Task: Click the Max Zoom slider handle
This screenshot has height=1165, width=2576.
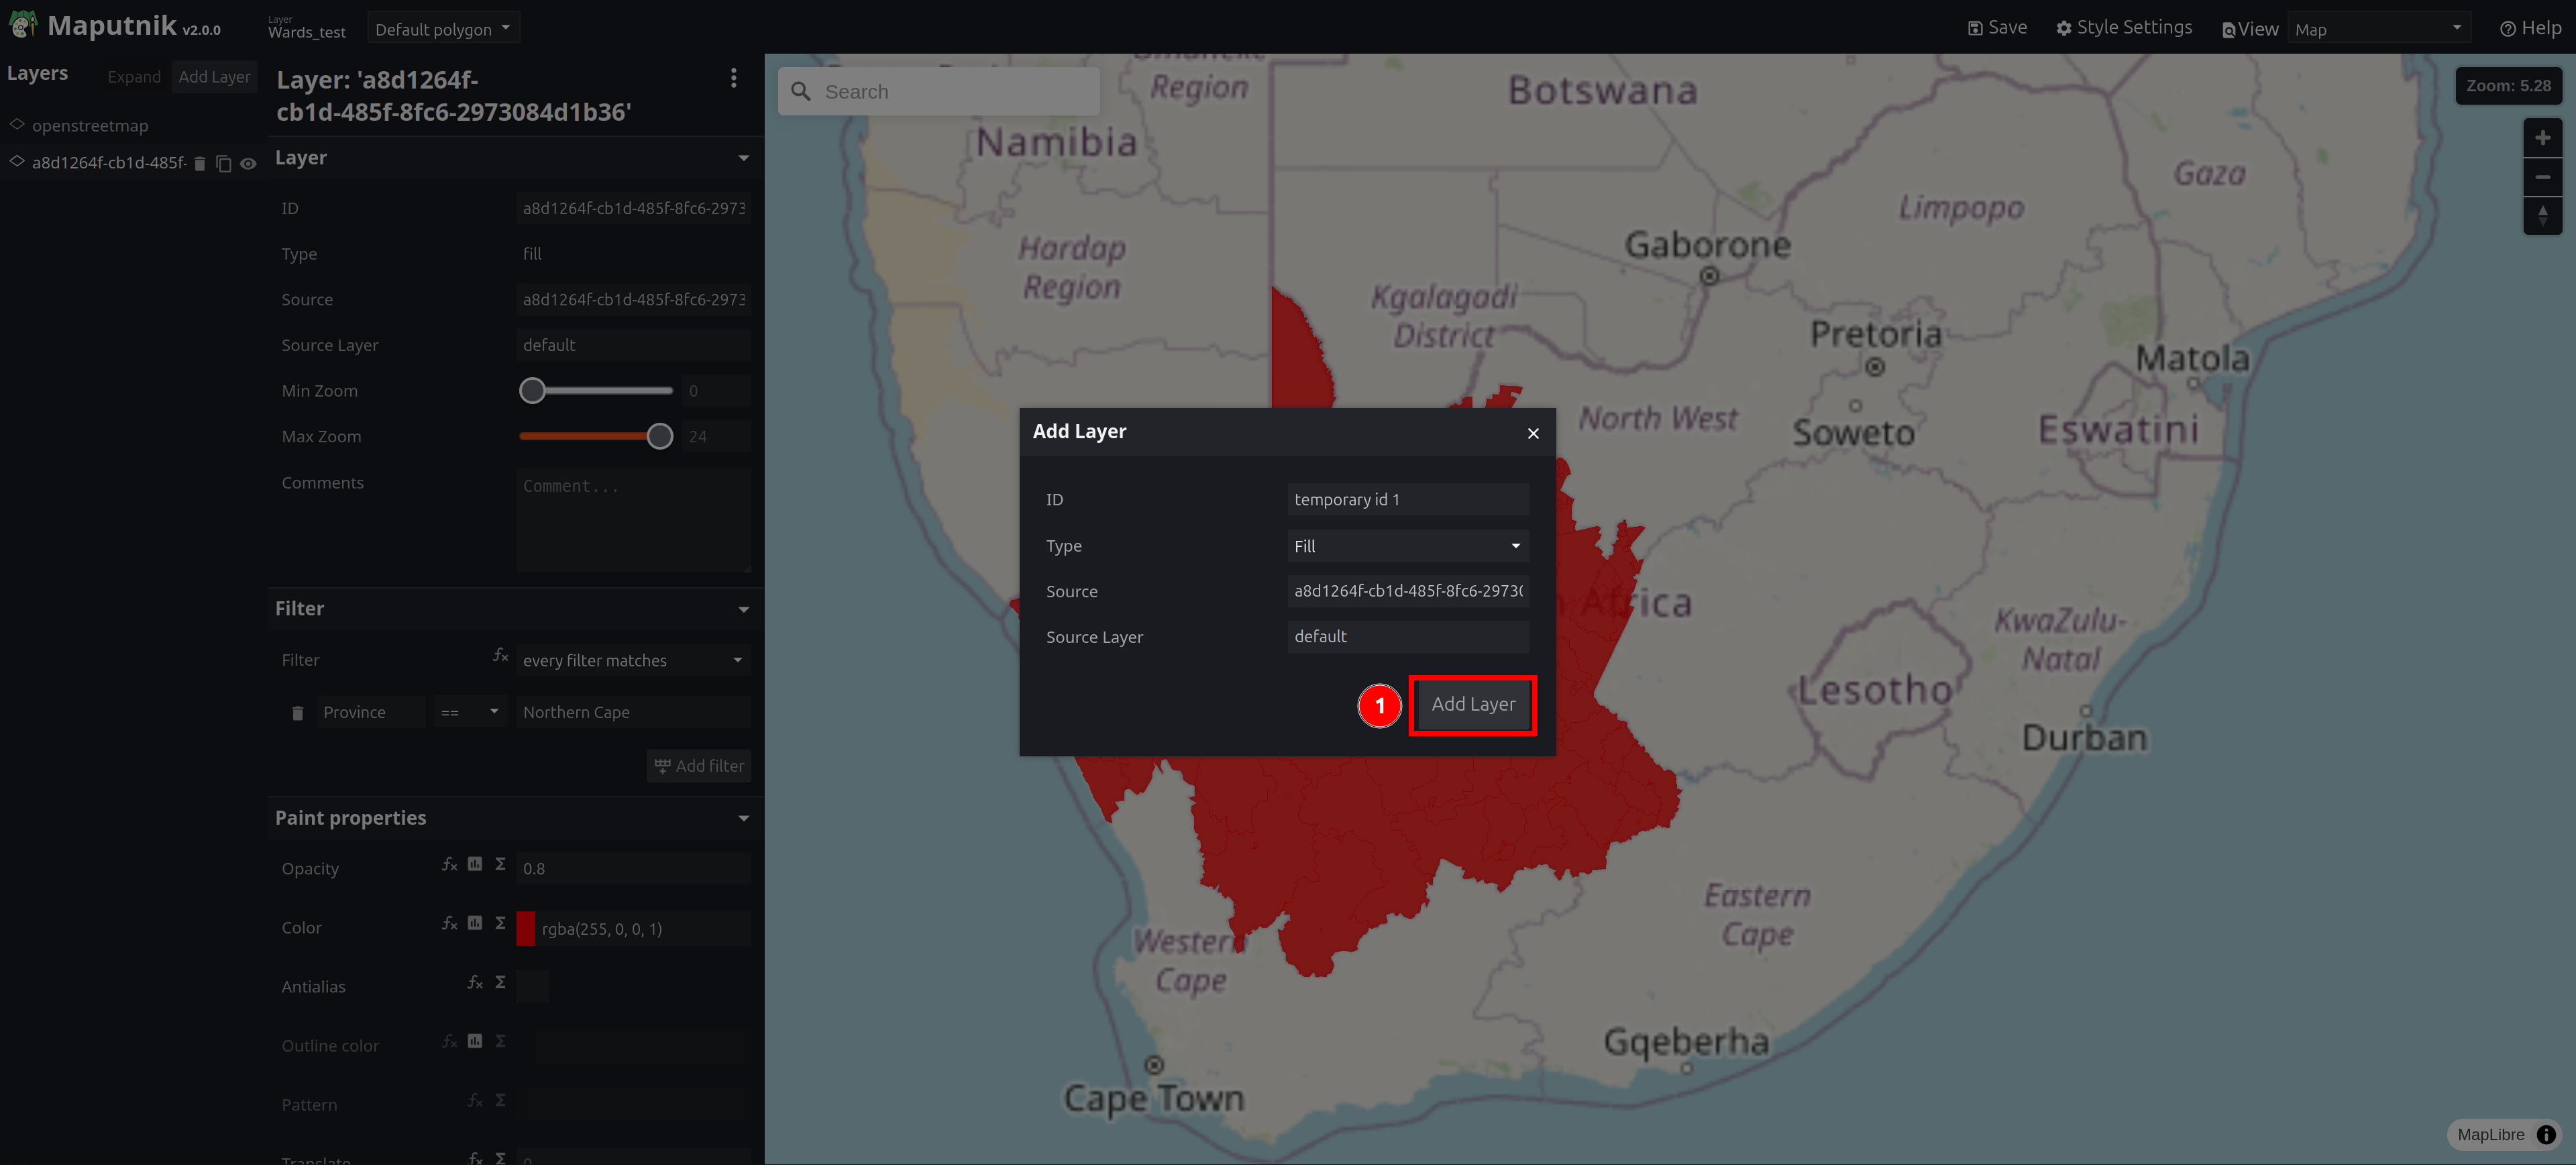Action: pyautogui.click(x=659, y=436)
